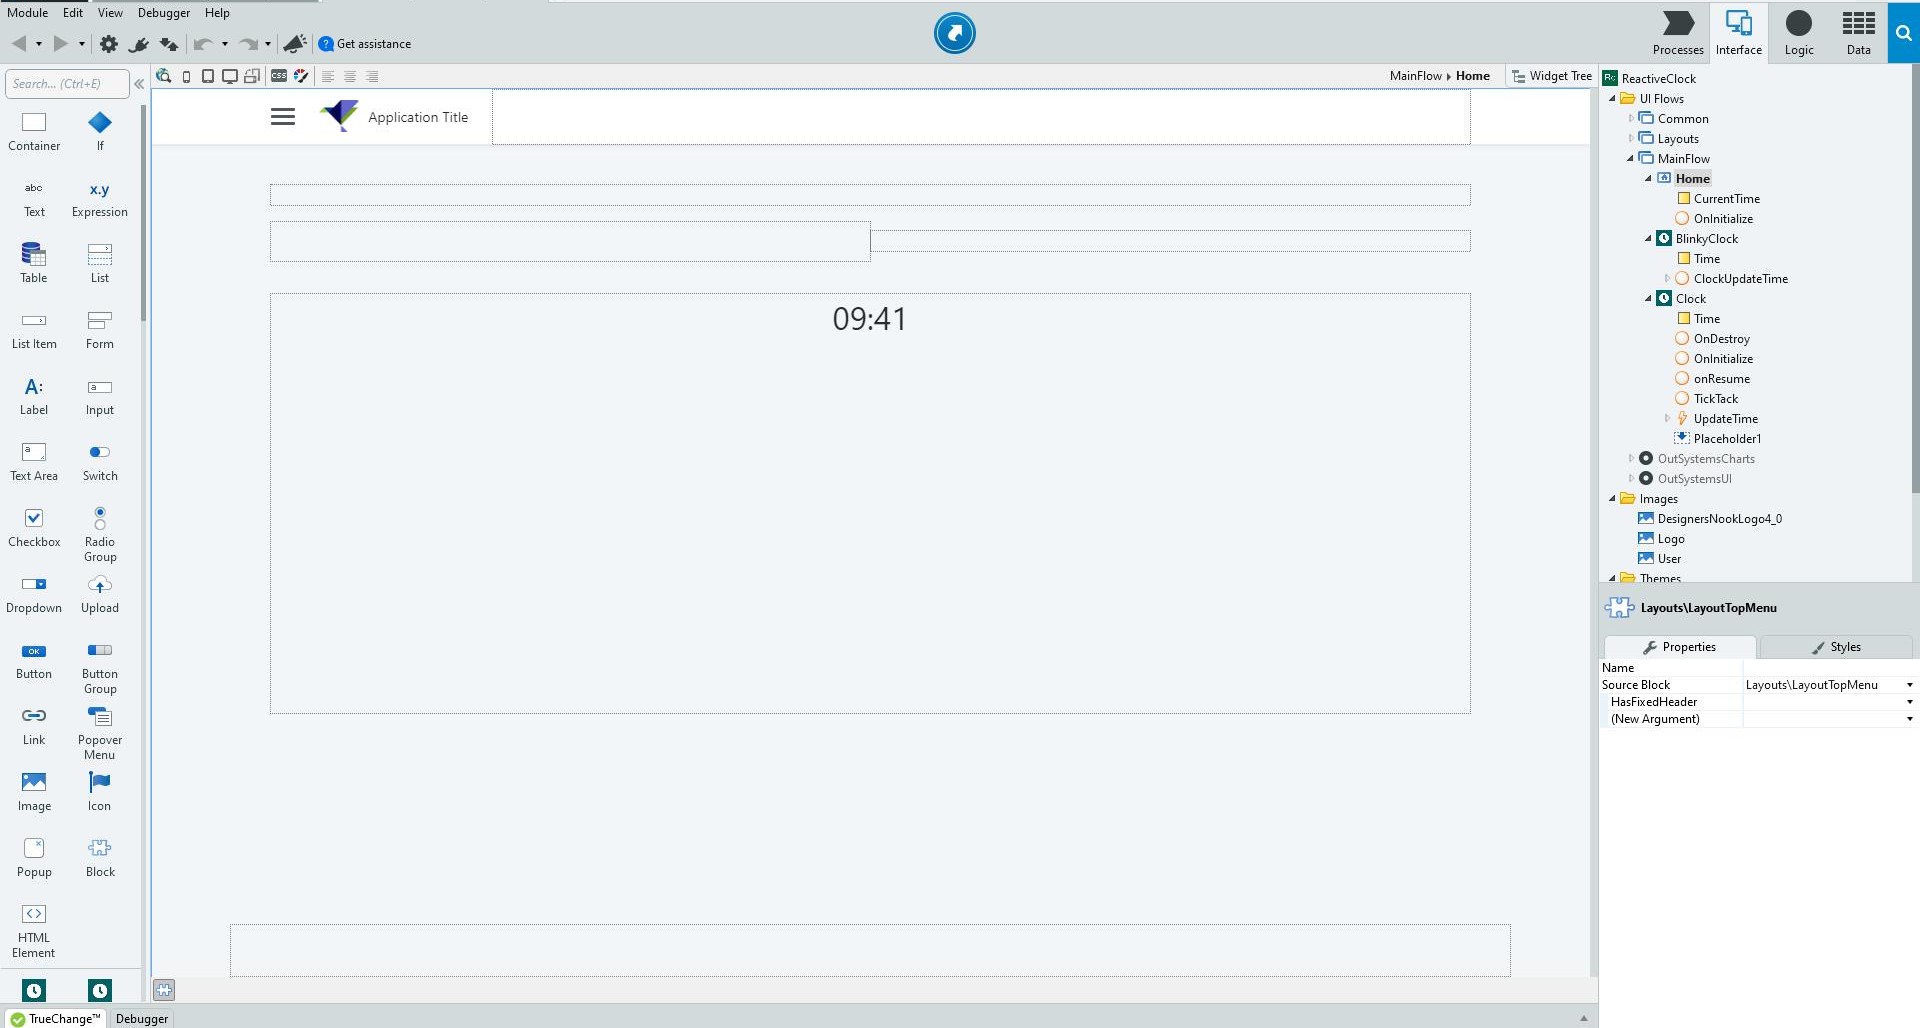
Task: Switch to phone preview device icon
Action: click(x=186, y=76)
